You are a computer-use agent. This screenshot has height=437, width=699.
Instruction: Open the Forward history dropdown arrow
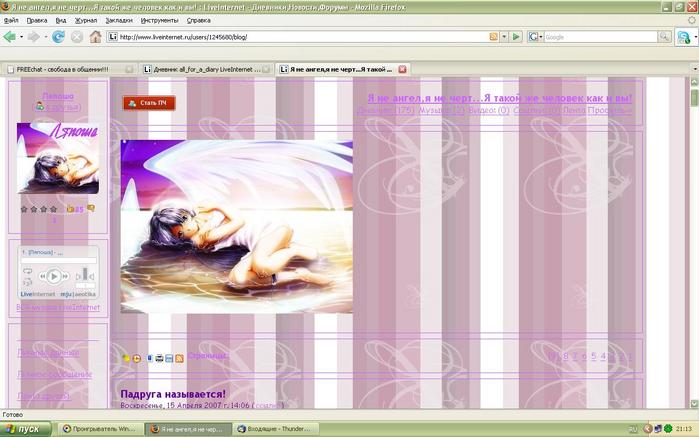tap(45, 37)
